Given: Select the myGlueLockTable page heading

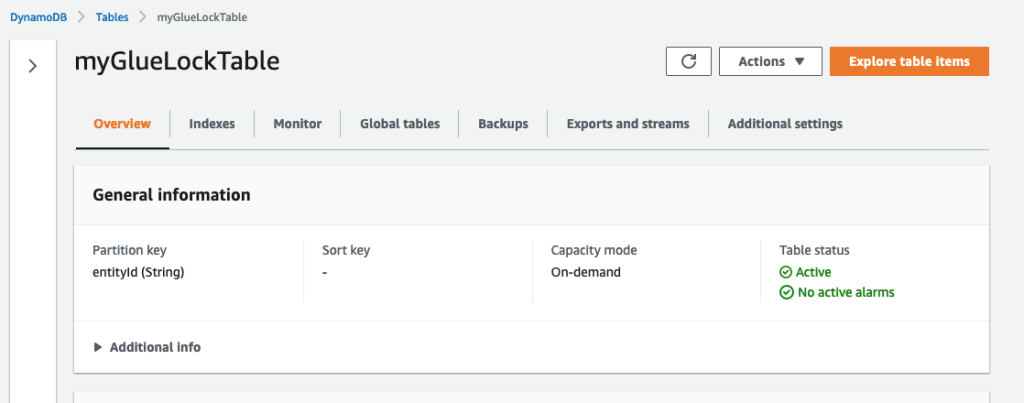Looking at the screenshot, I should 177,61.
